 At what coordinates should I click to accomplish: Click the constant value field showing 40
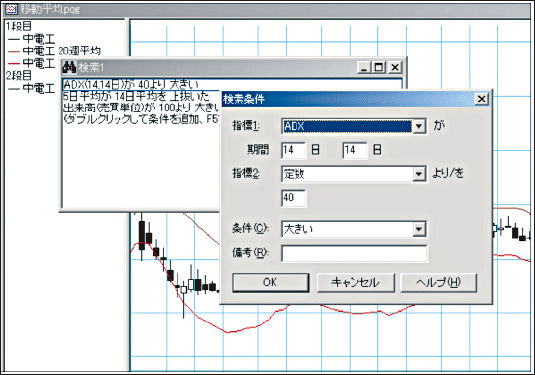[293, 198]
